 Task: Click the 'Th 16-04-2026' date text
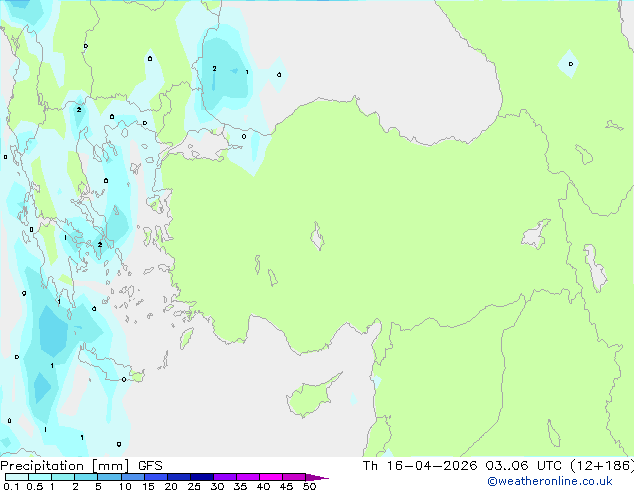click(420, 466)
